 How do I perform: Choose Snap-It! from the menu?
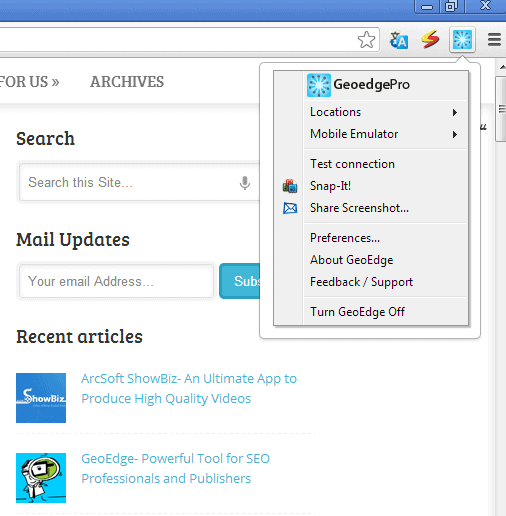coord(385,186)
